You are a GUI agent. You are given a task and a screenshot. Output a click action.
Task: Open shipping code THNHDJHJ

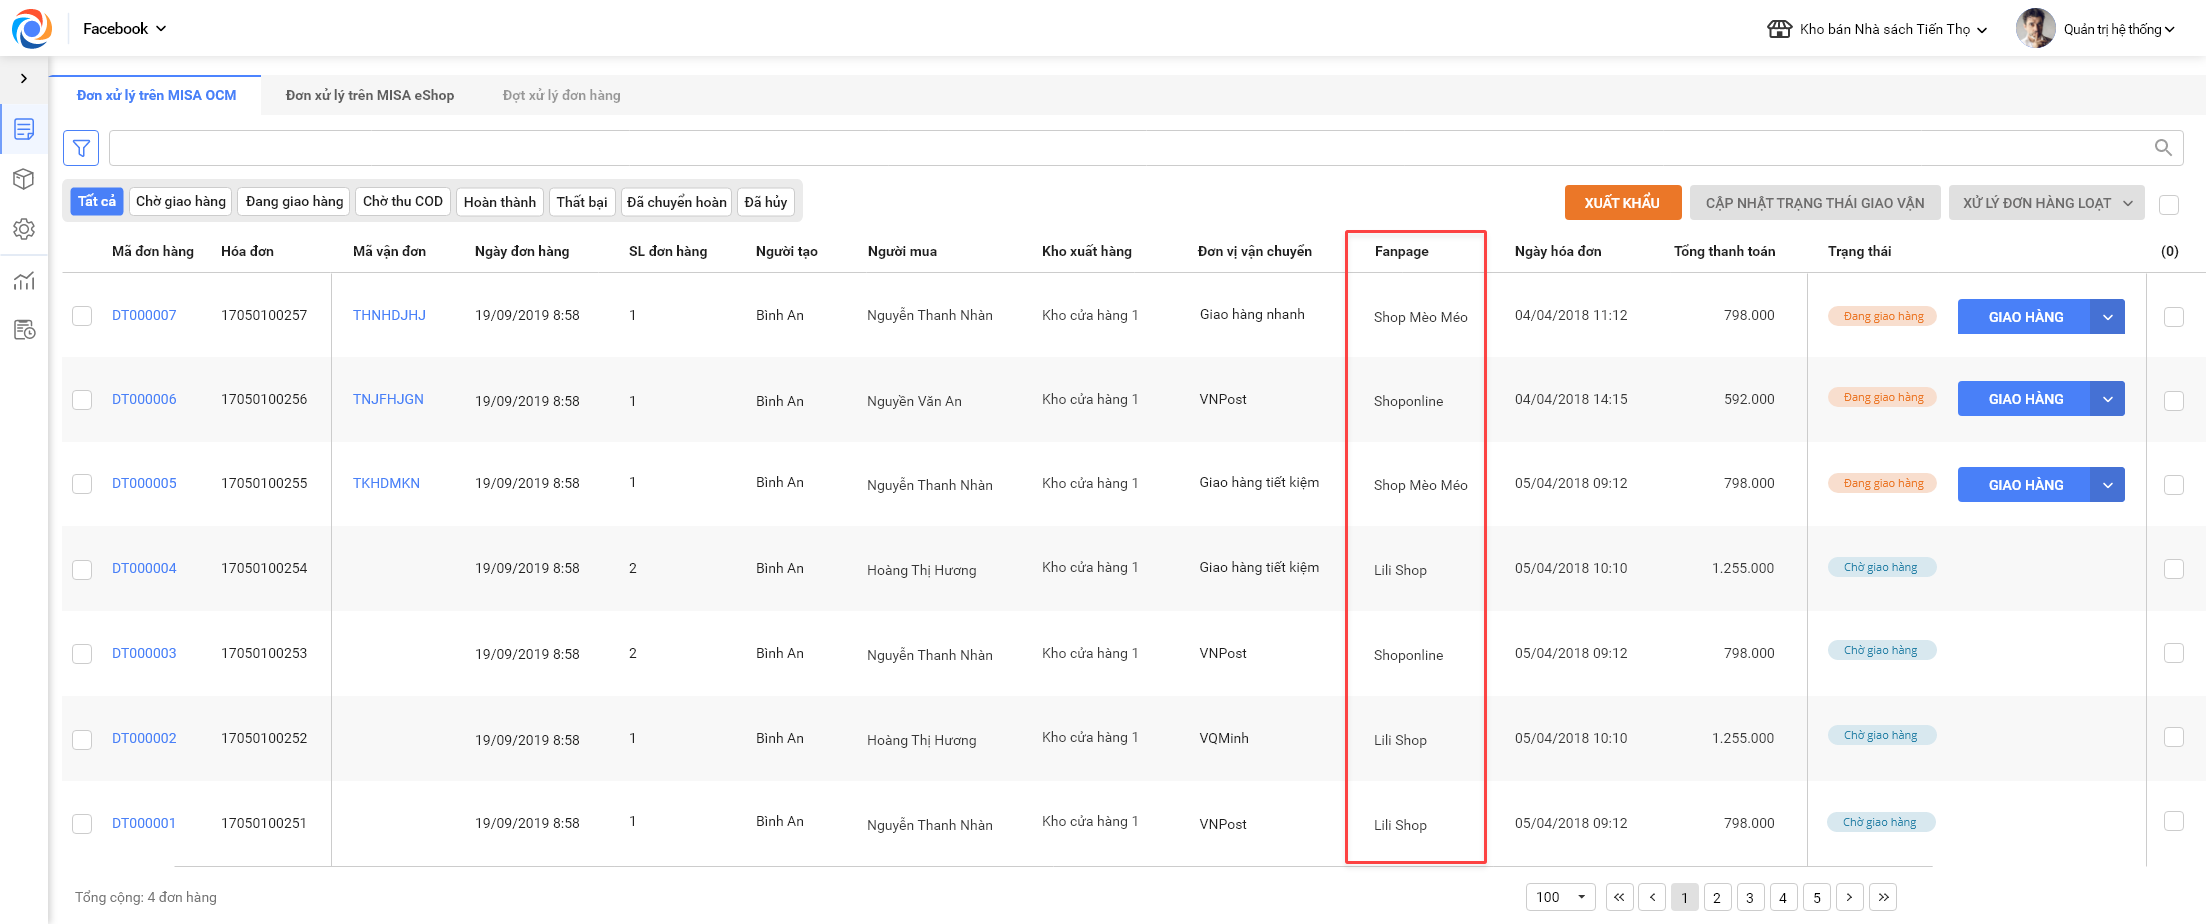pos(389,315)
